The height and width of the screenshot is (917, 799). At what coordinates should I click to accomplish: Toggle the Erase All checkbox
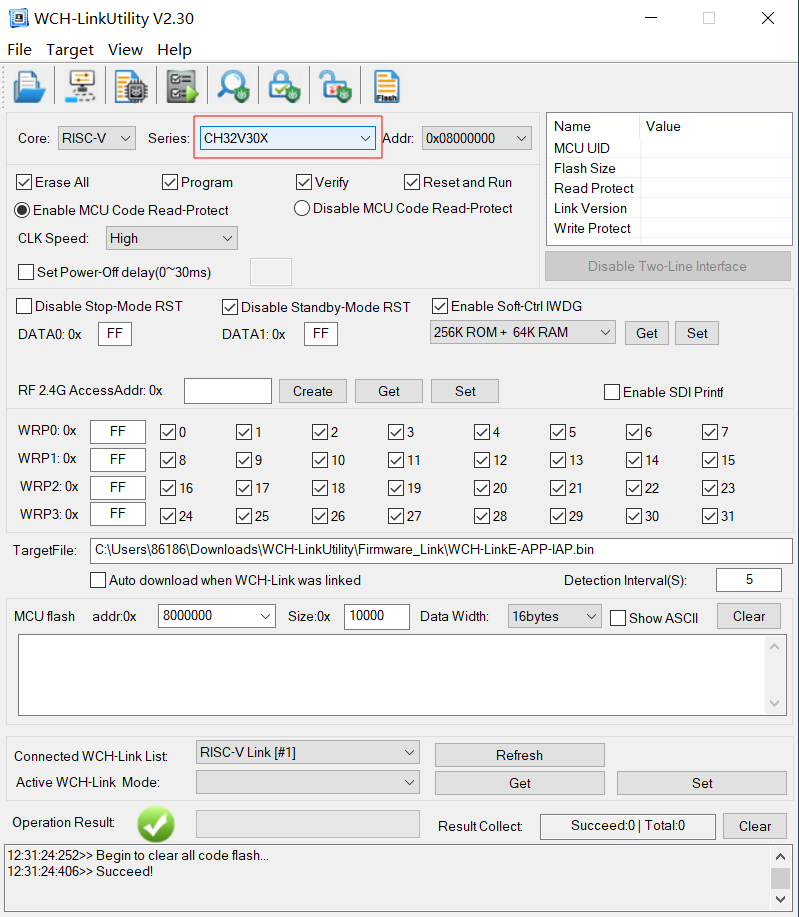(x=24, y=182)
